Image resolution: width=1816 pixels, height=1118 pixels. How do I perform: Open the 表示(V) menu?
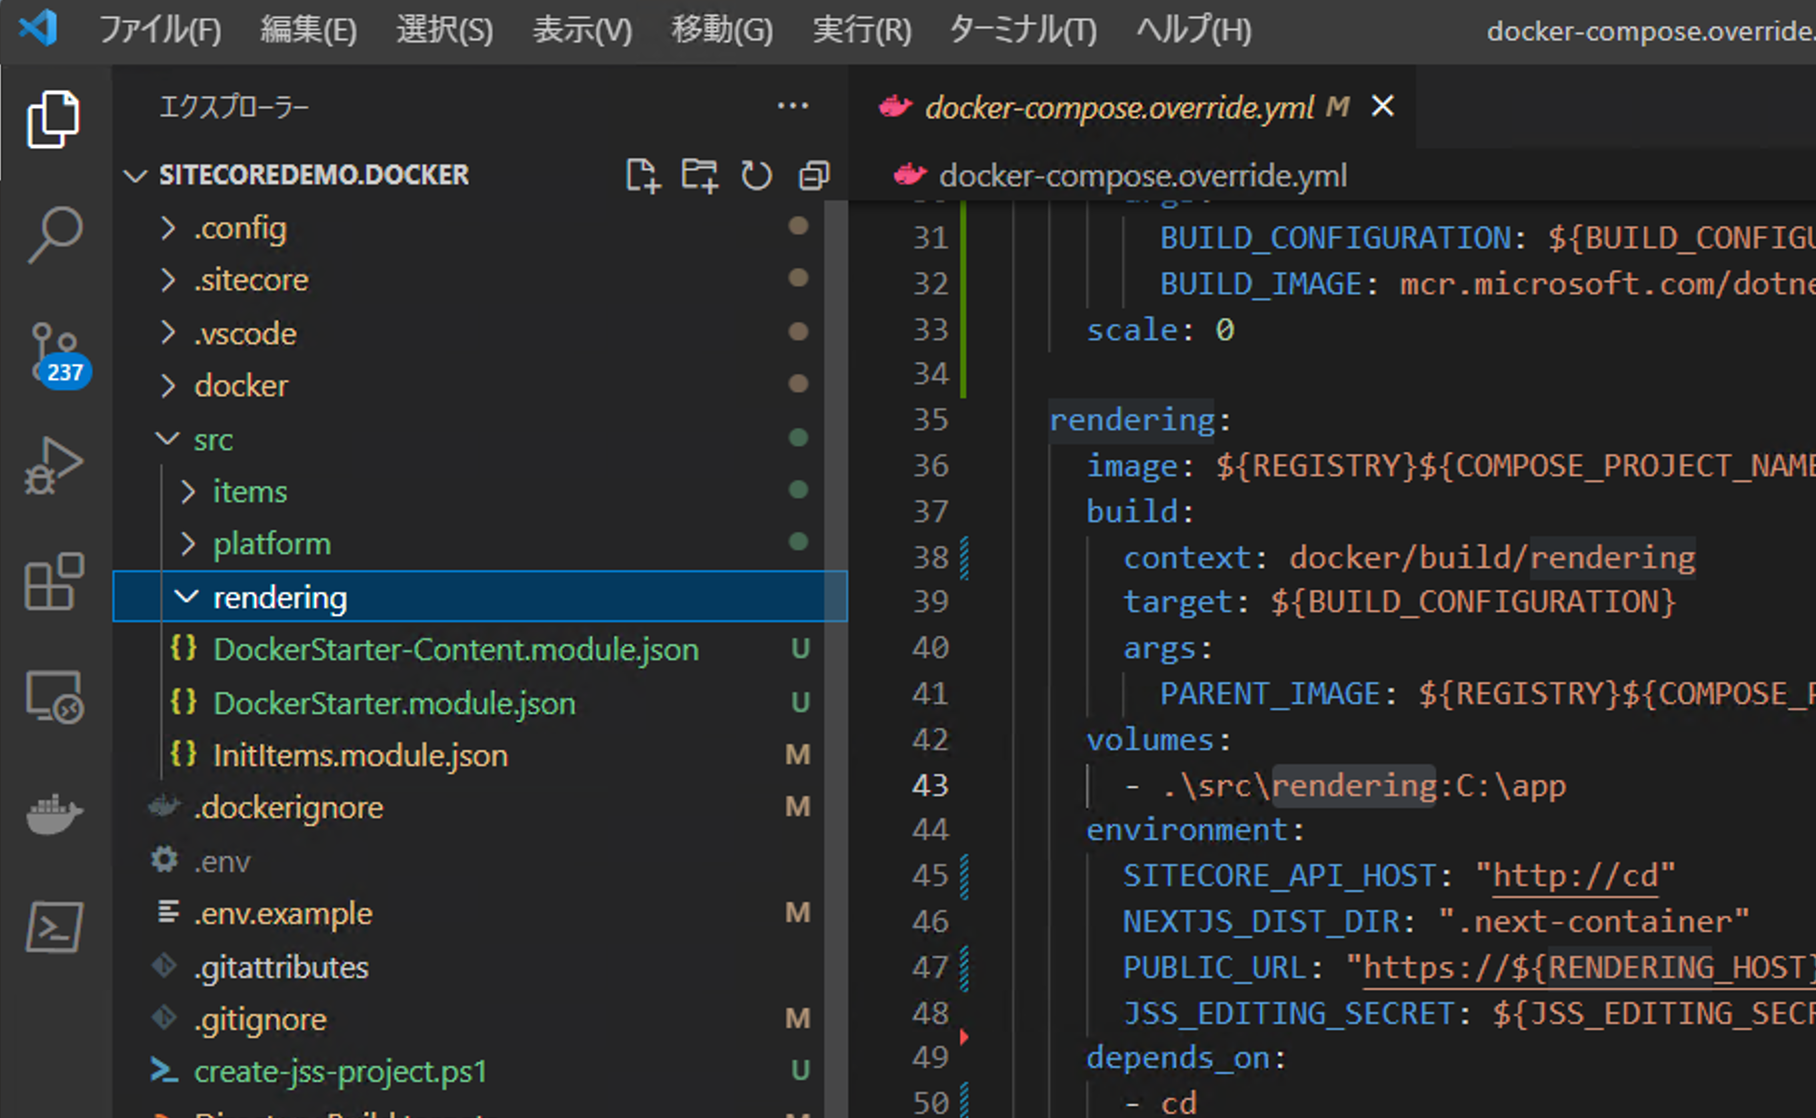click(582, 30)
